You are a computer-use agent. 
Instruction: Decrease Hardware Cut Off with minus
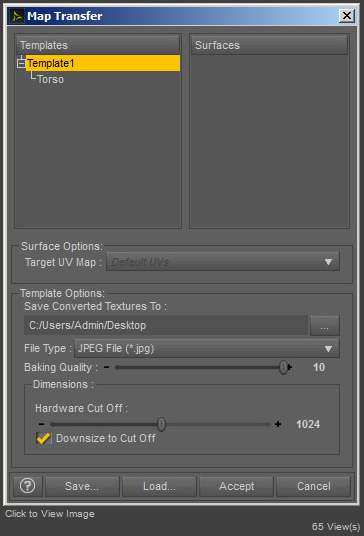click(x=42, y=424)
